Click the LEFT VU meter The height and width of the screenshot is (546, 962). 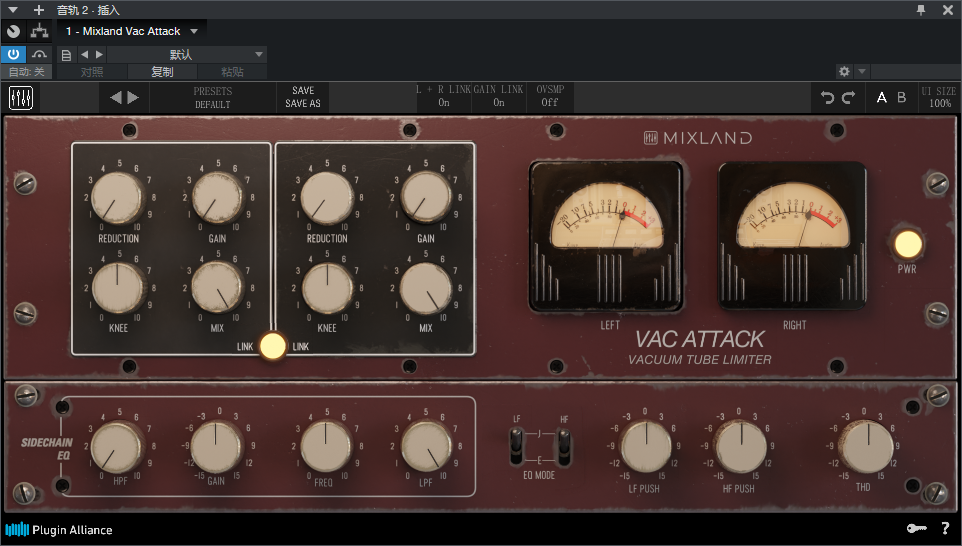pos(606,237)
